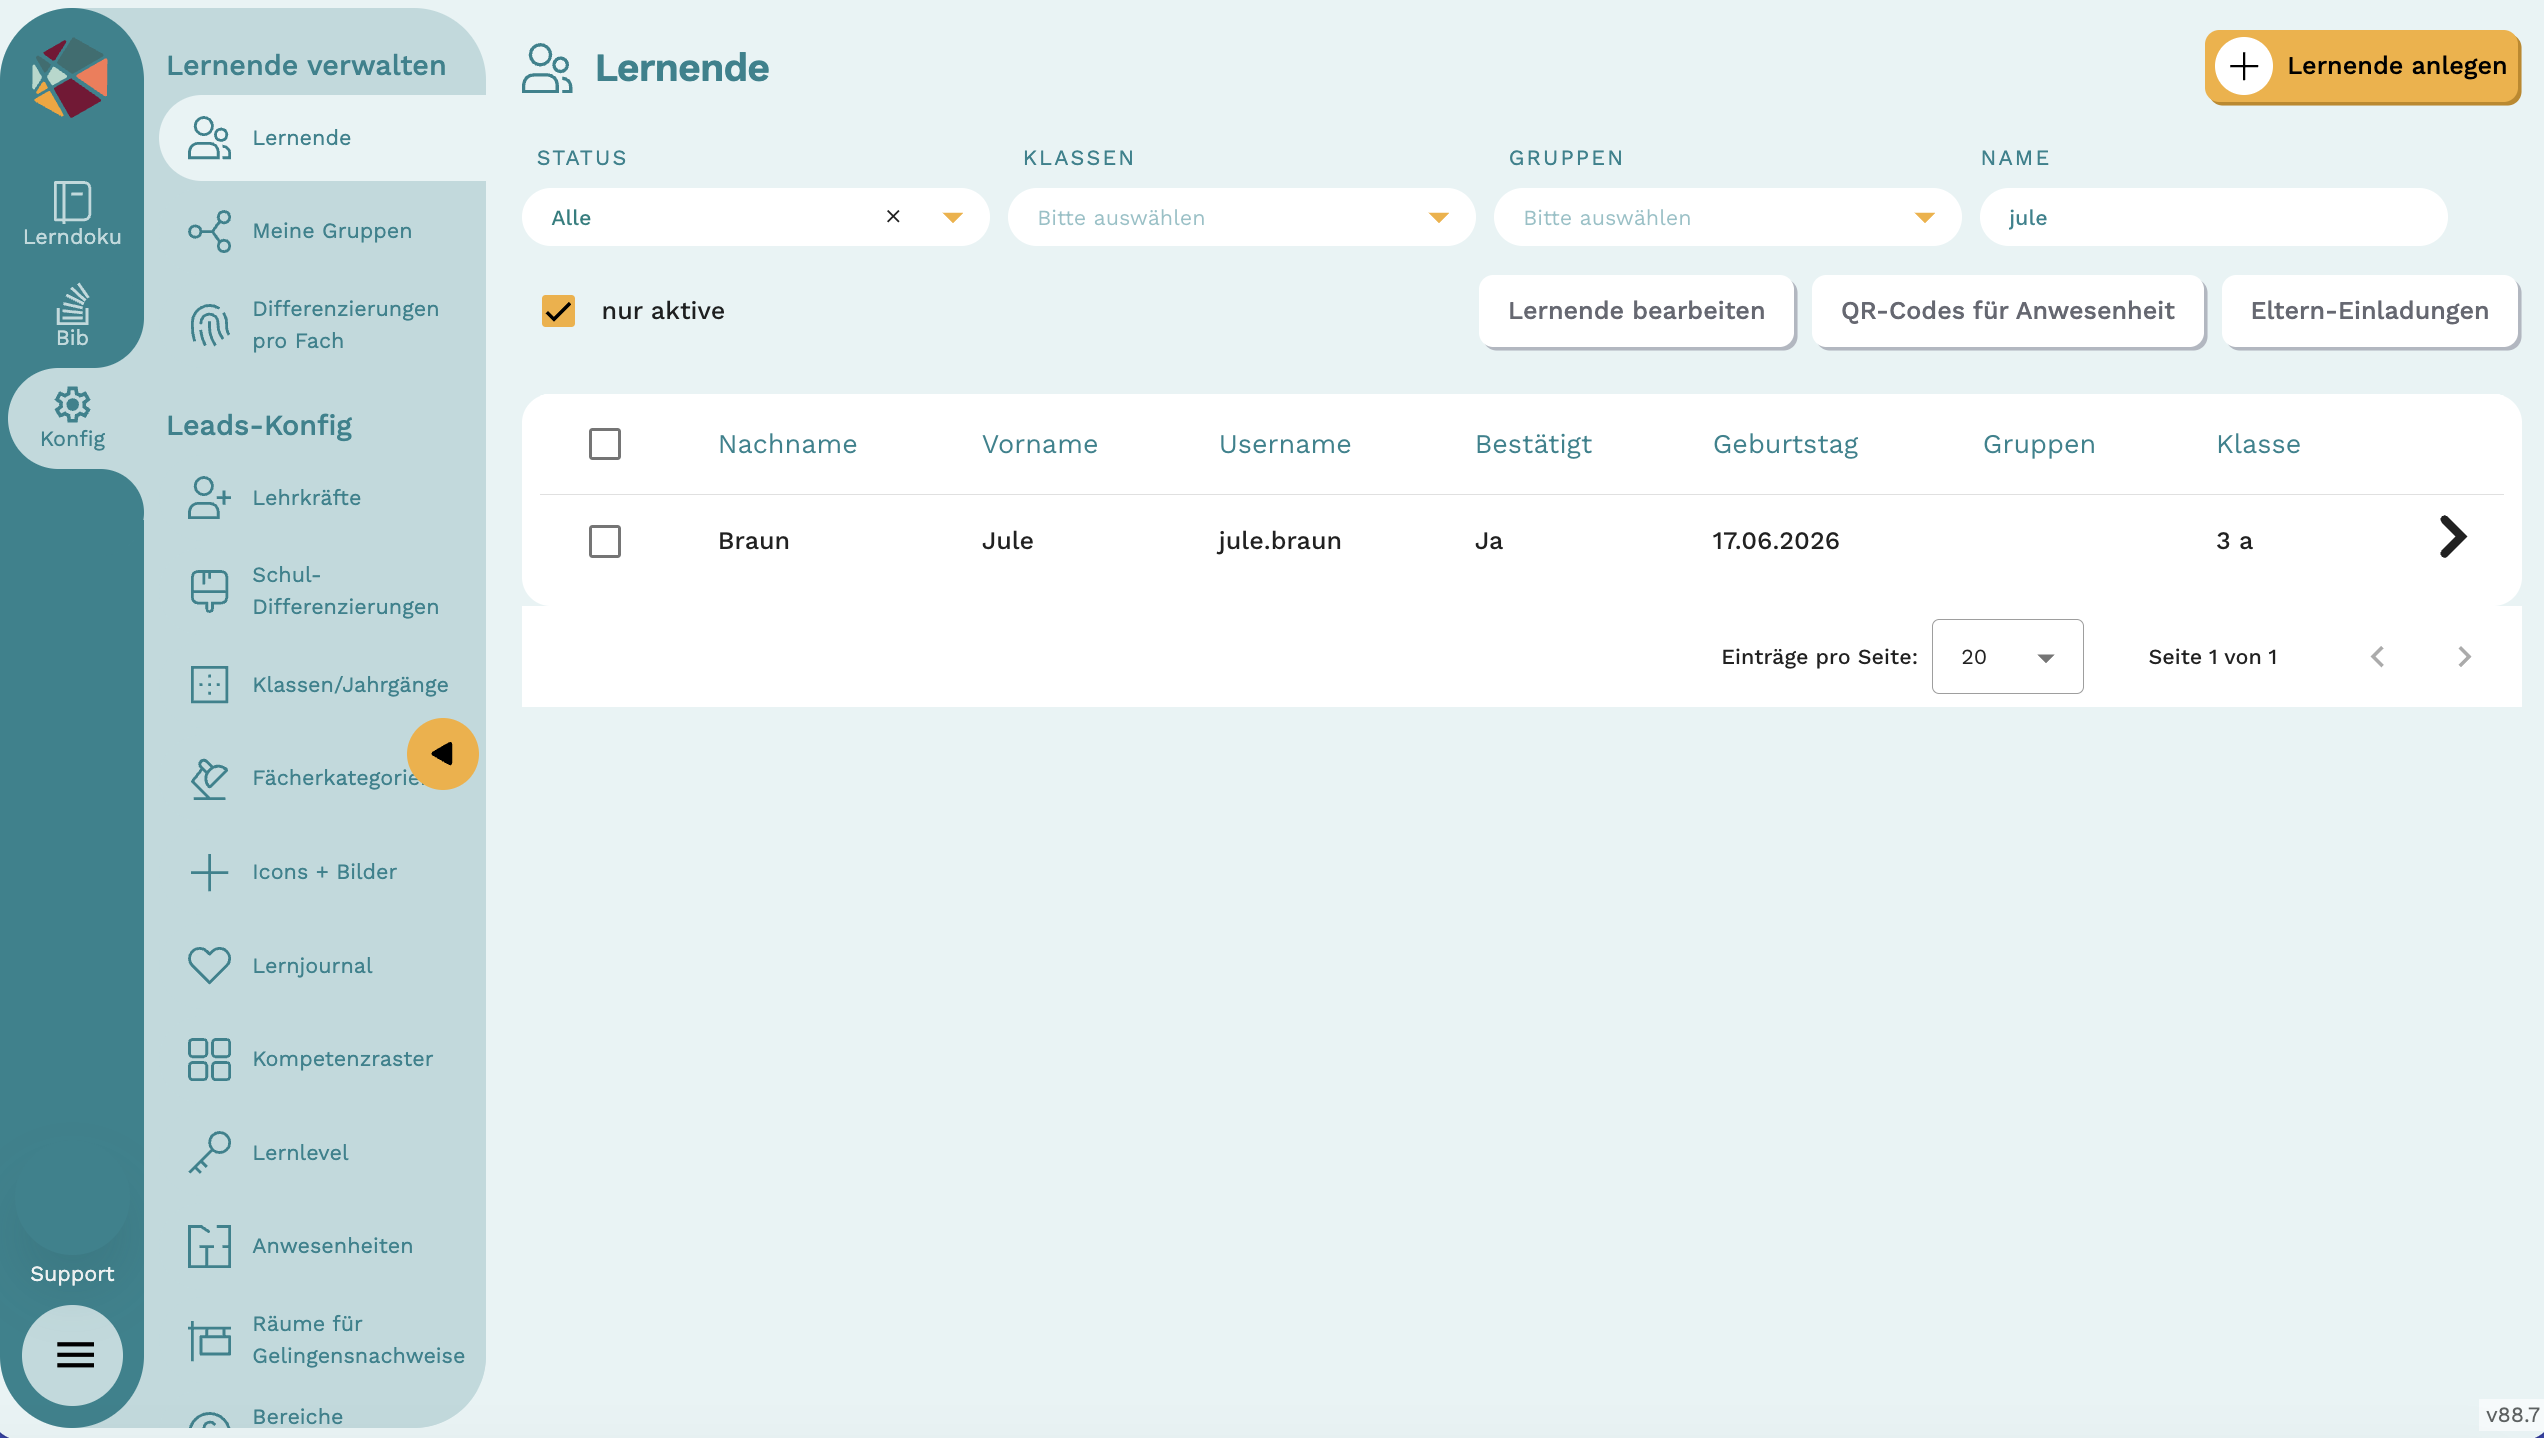Click Lernende anlegen button label
The image size is (2544, 1438).
coord(2396,66)
